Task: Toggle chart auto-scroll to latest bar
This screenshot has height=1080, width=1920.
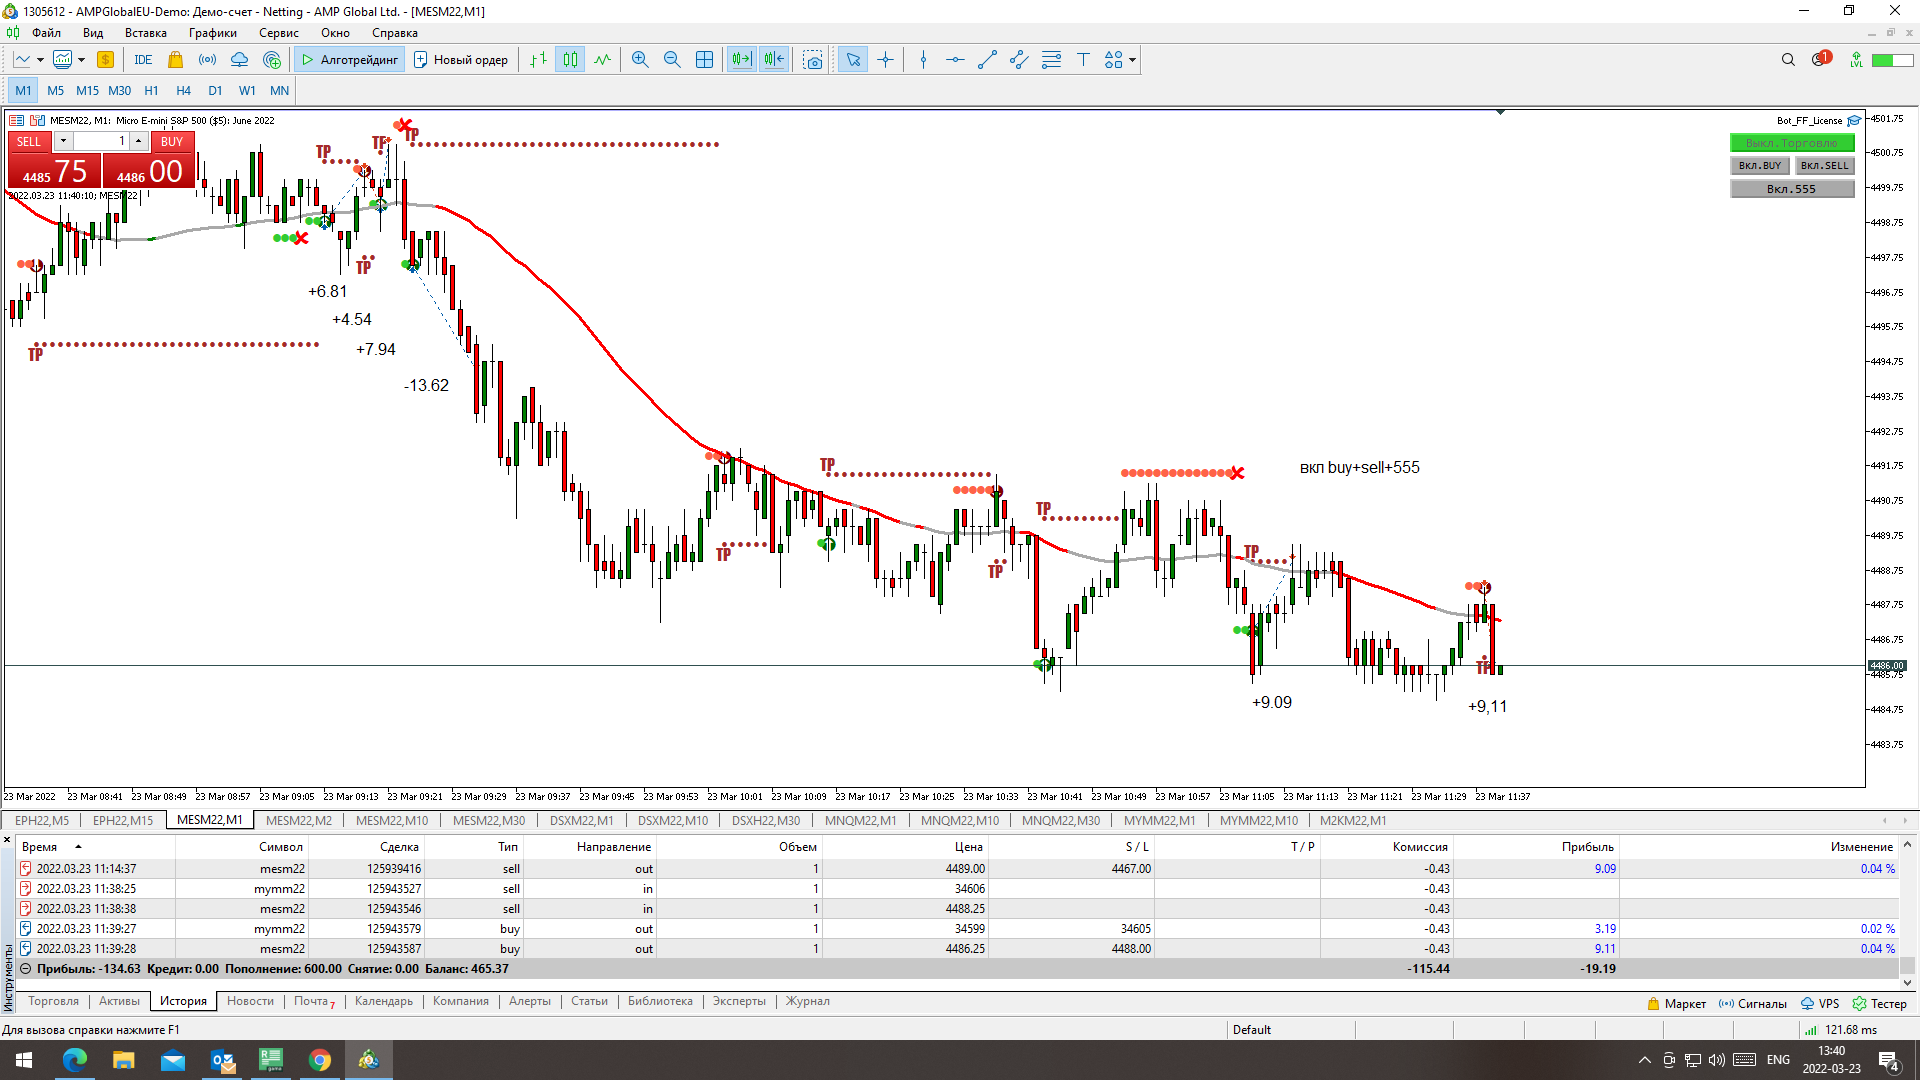Action: coord(741,60)
